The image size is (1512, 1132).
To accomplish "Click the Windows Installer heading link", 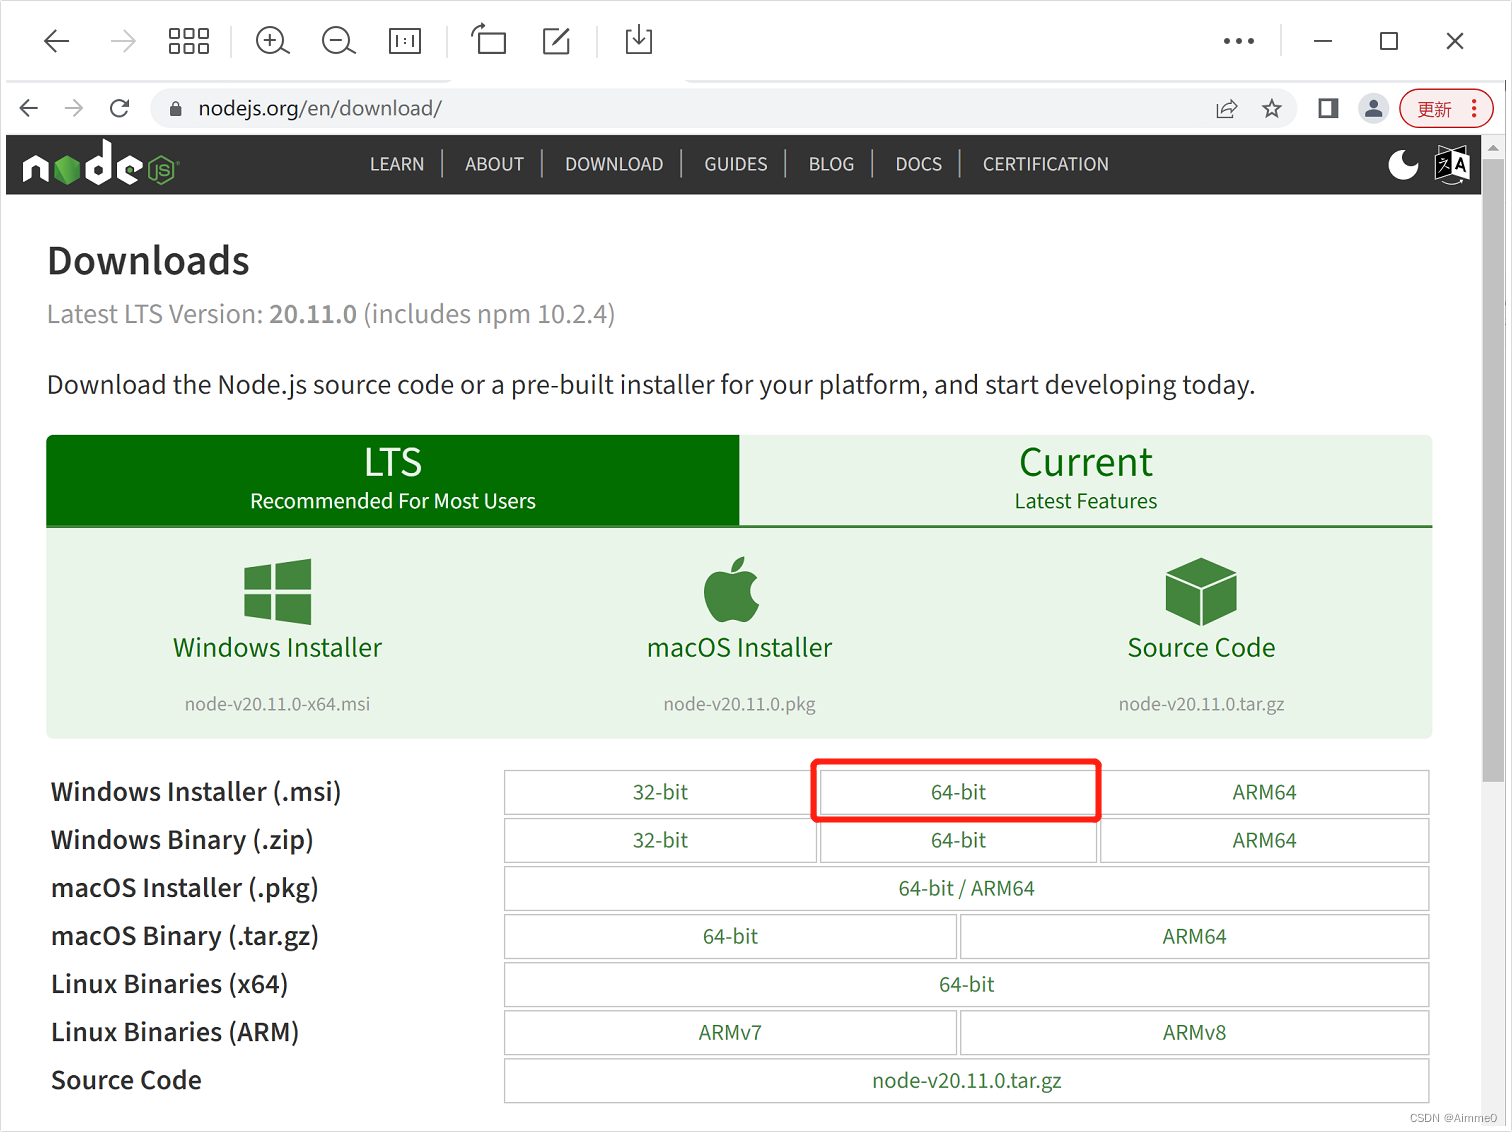I will [277, 648].
